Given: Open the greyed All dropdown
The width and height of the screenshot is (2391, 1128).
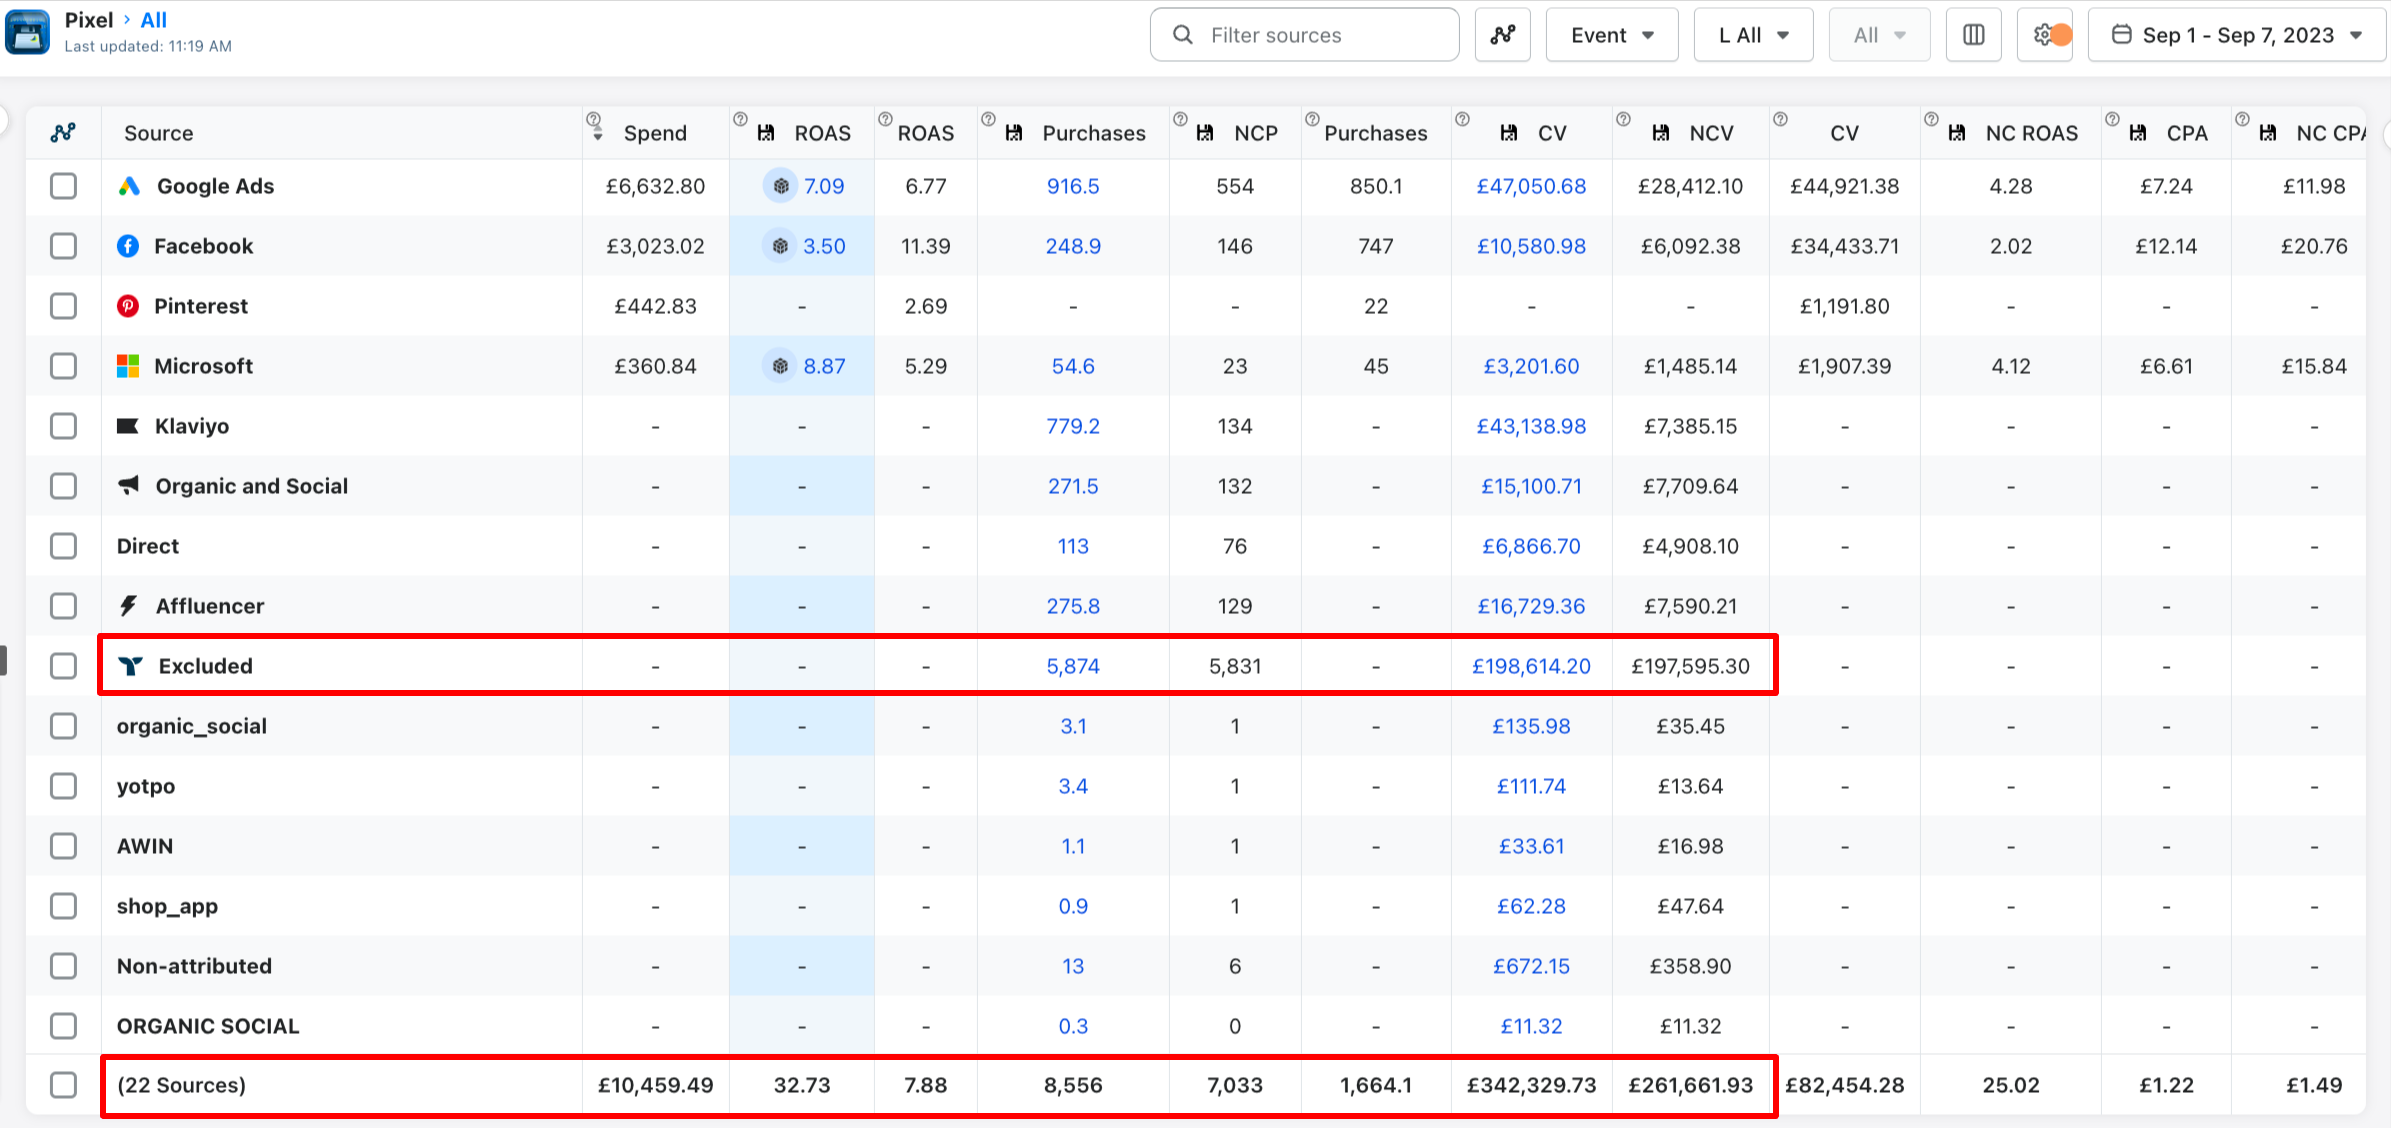Looking at the screenshot, I should 1879,35.
